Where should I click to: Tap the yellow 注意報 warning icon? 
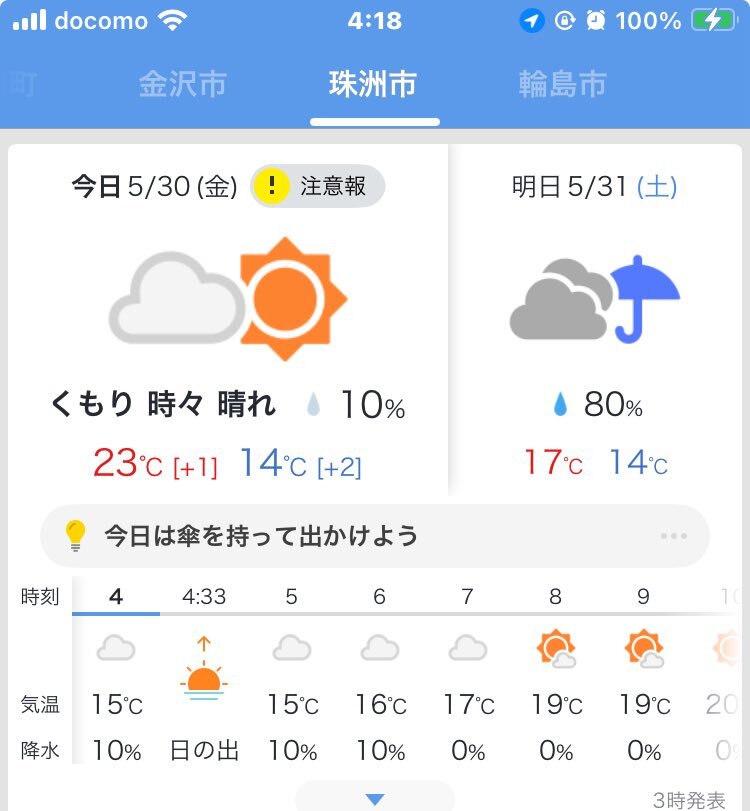(272, 186)
